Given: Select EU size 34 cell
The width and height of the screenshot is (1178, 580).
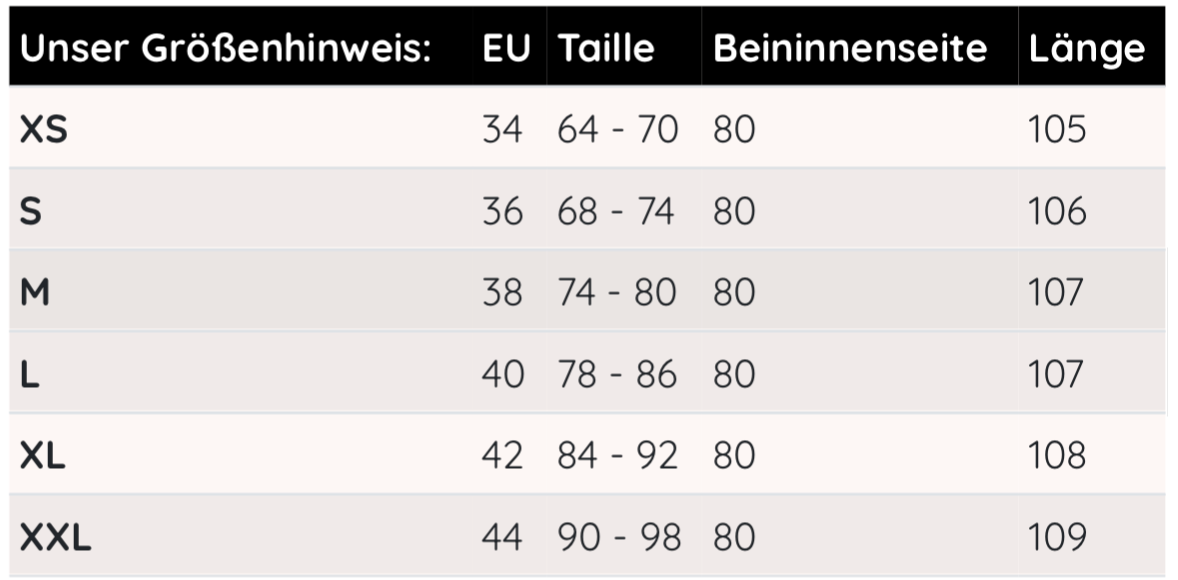Looking at the screenshot, I should click(x=502, y=130).
